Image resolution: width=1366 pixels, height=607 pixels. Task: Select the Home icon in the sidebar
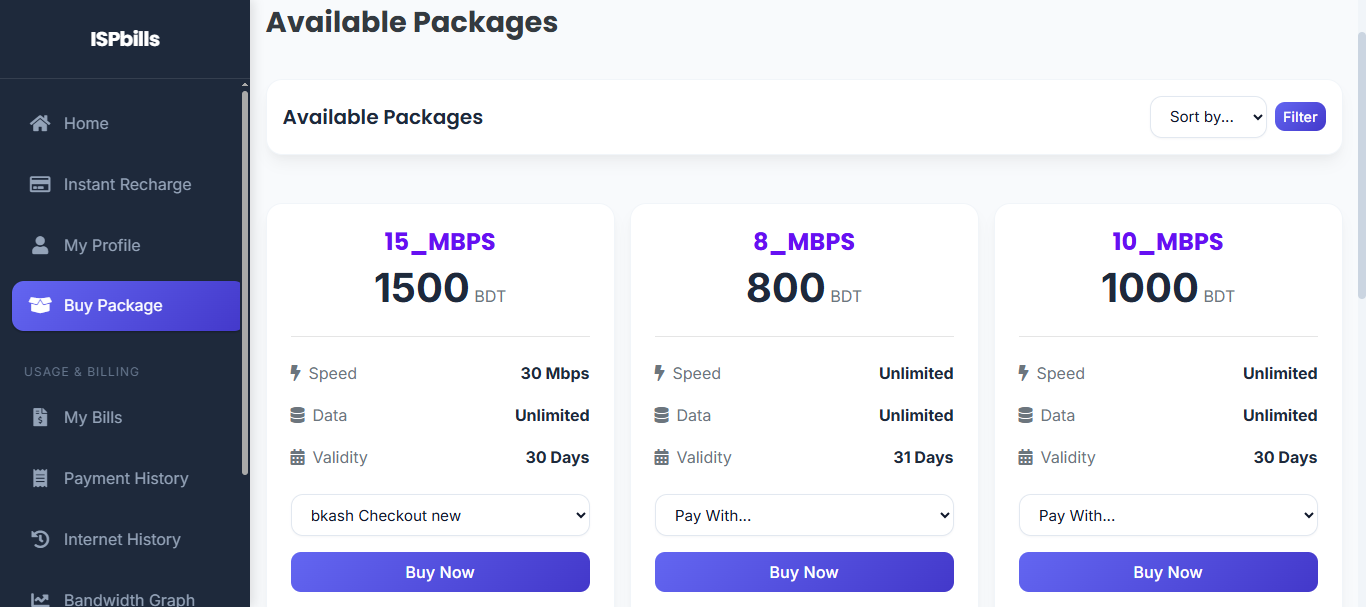39,123
